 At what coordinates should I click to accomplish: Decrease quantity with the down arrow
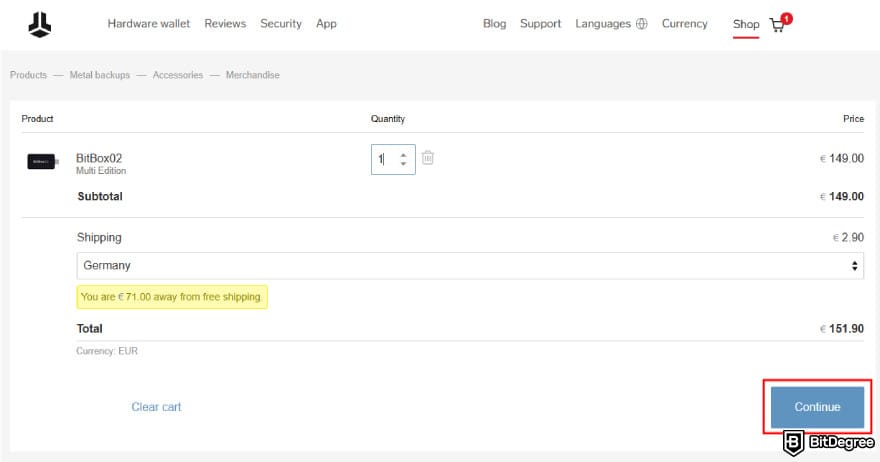click(x=403, y=163)
